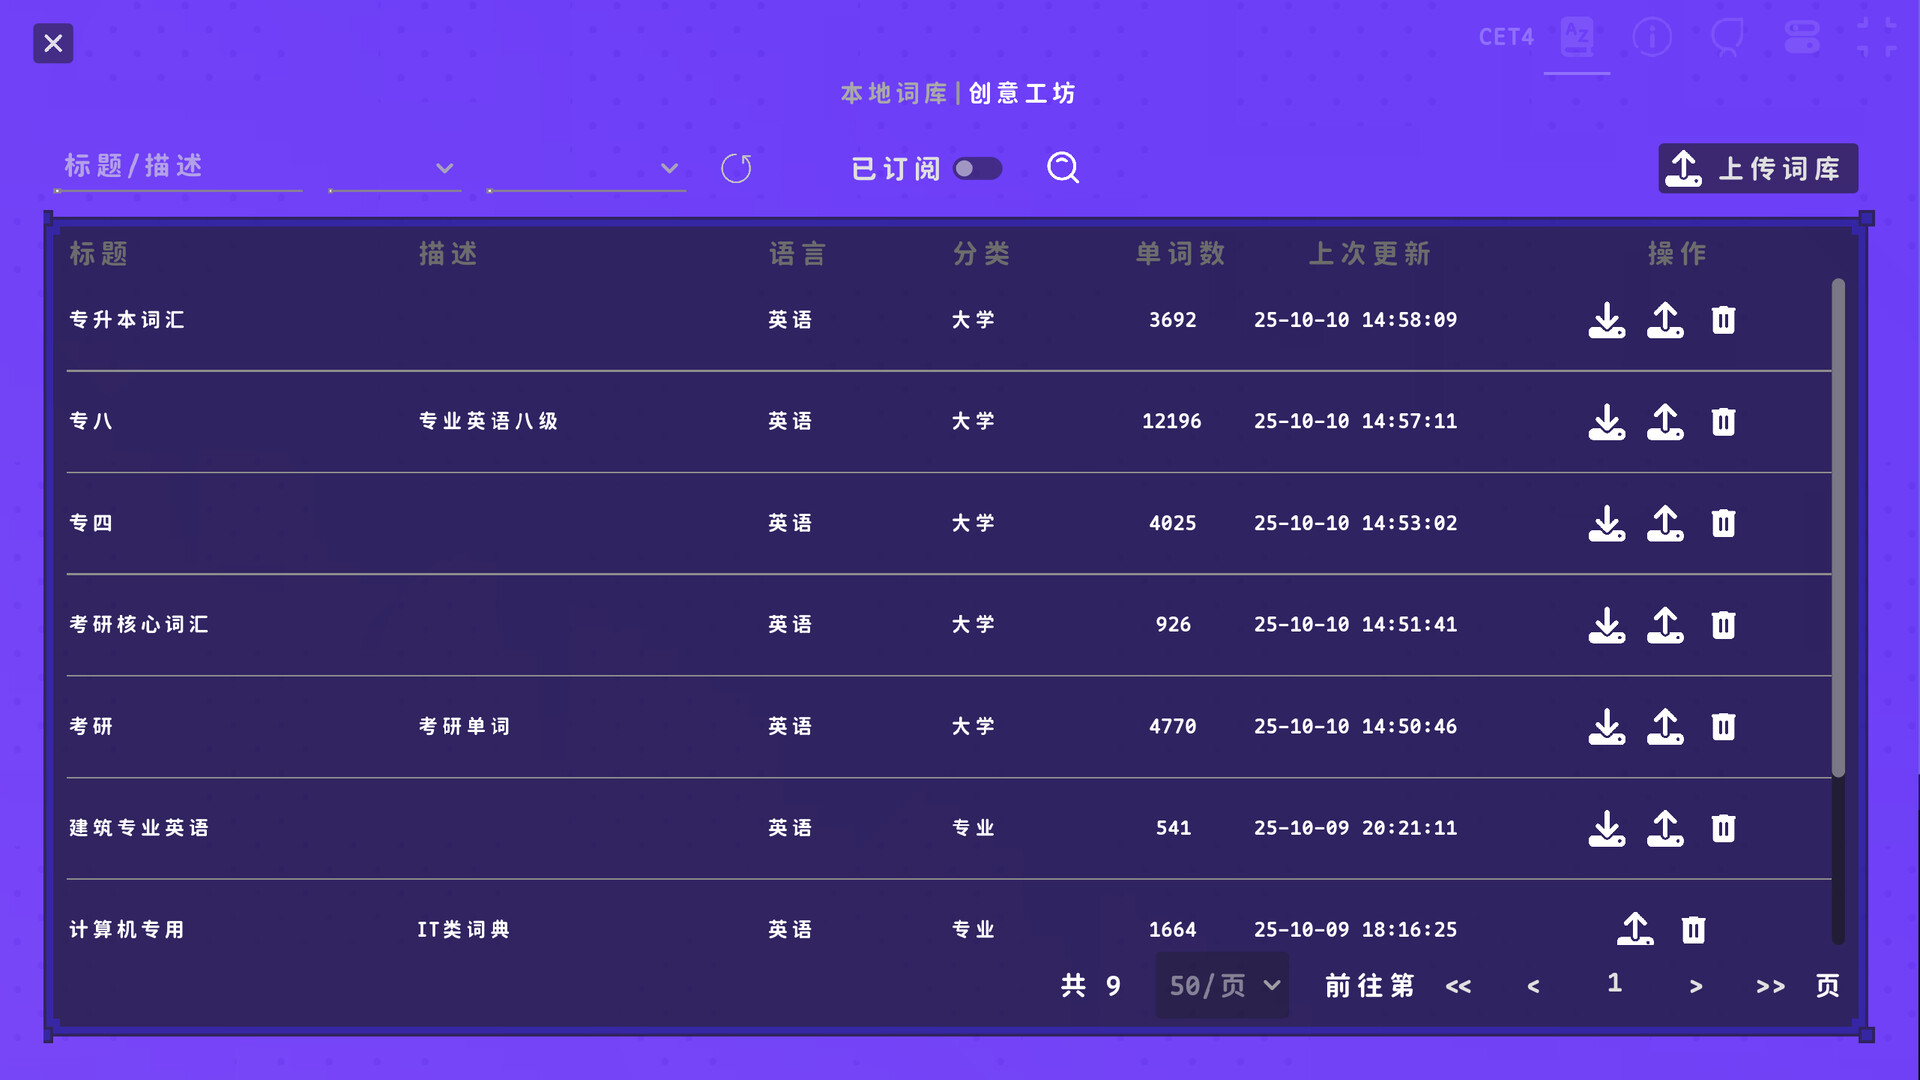The image size is (1920, 1080).
Task: Exit fullscreen using the corner arrows icon
Action: tap(1878, 36)
